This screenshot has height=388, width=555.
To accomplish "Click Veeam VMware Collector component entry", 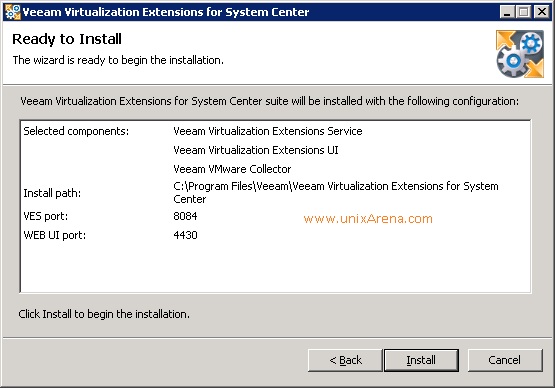I will (232, 169).
